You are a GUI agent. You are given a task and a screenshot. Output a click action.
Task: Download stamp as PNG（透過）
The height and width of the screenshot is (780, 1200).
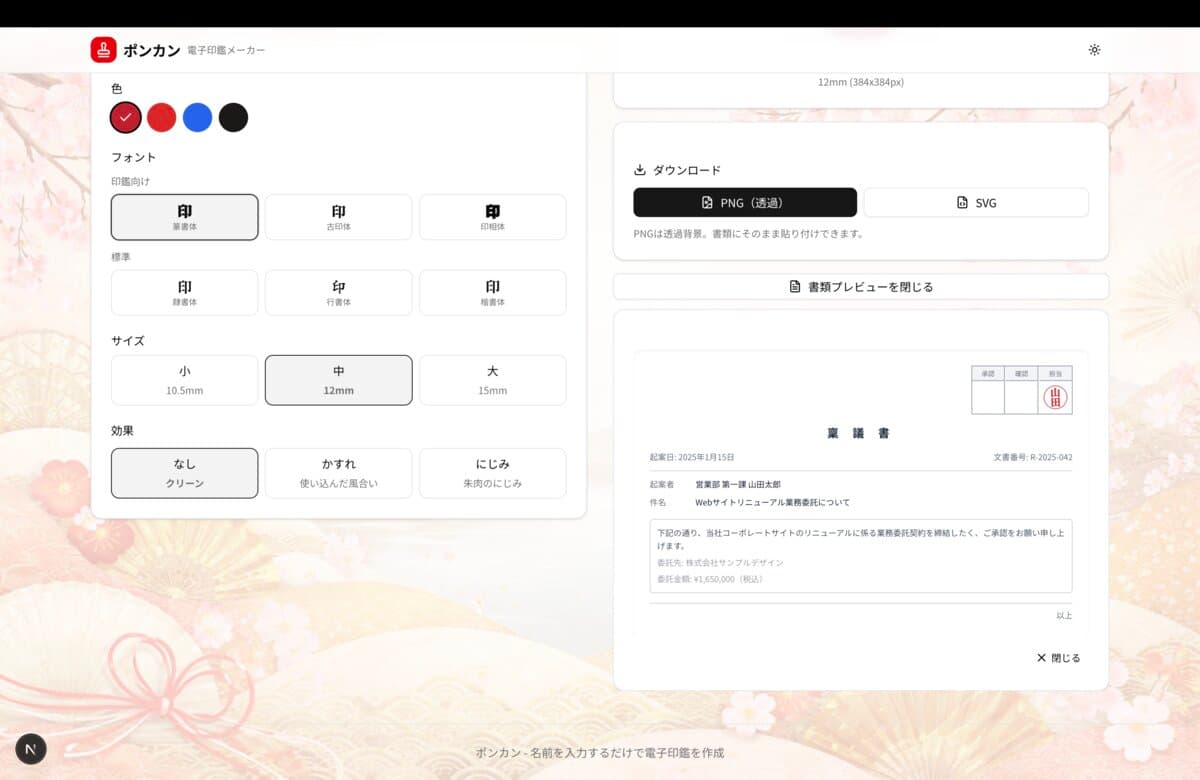click(745, 202)
